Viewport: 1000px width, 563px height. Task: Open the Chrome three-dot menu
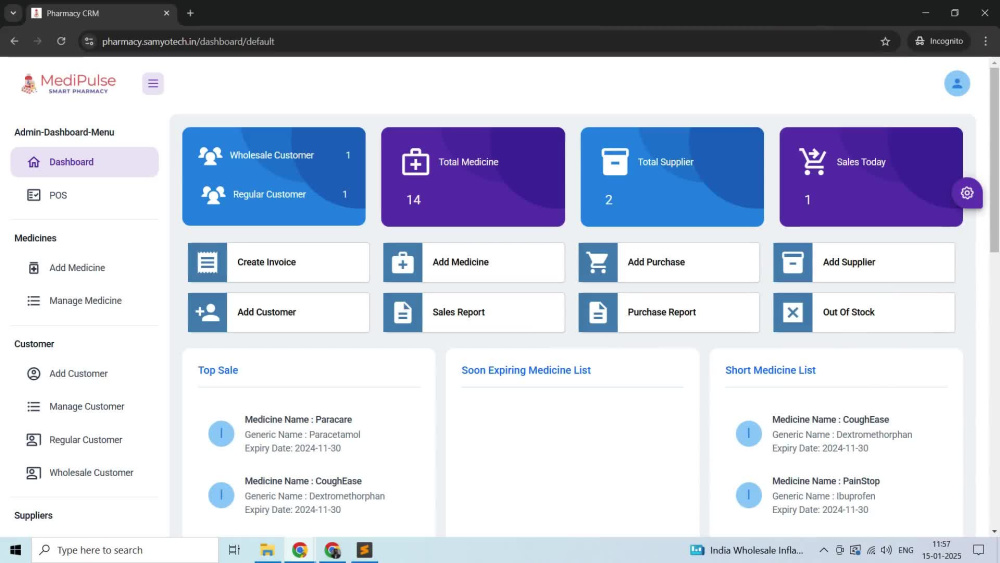(x=985, y=41)
